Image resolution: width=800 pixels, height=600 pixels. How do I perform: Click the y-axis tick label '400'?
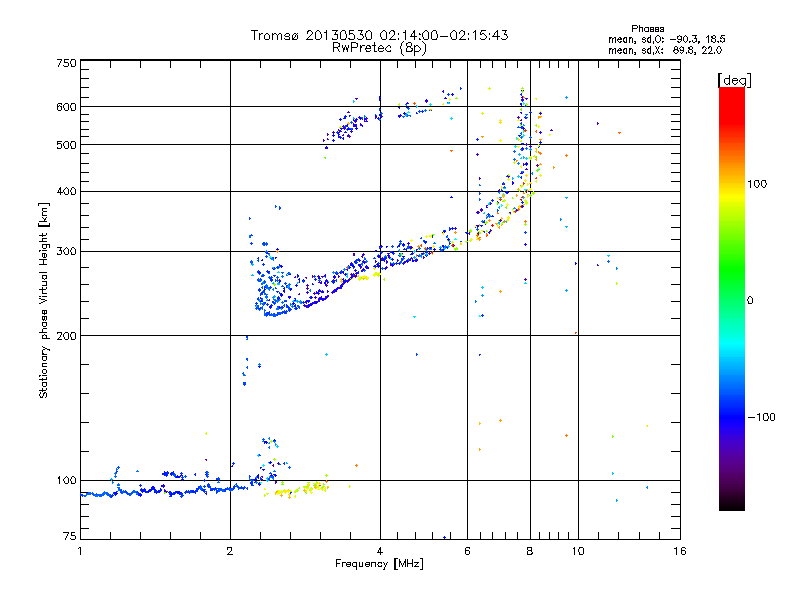[x=66, y=191]
